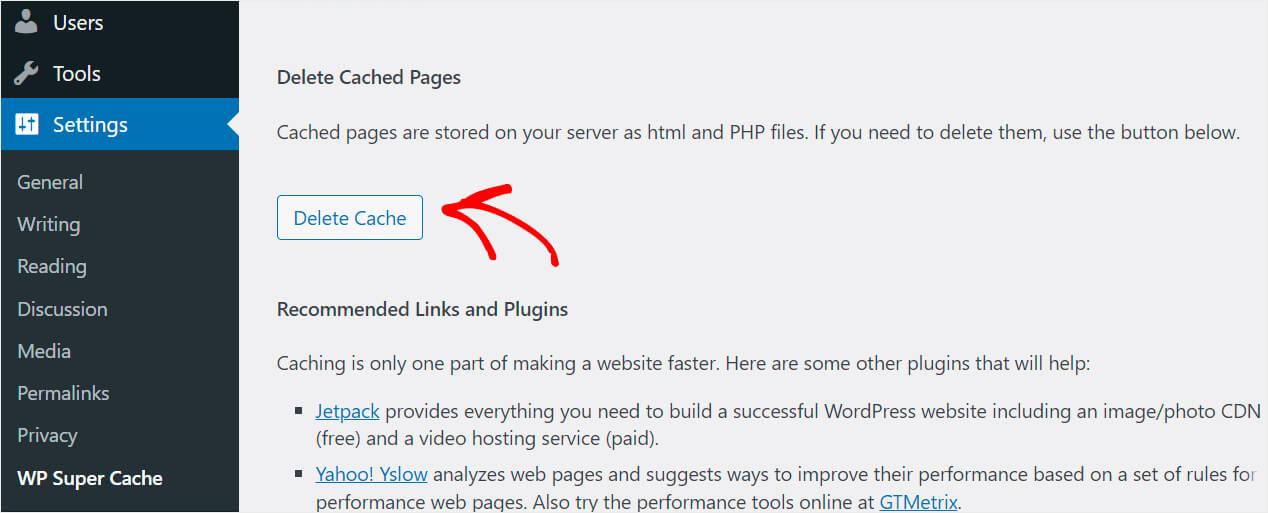Open the Tools menu item
Image resolution: width=1268 pixels, height=513 pixels.
coord(119,73)
